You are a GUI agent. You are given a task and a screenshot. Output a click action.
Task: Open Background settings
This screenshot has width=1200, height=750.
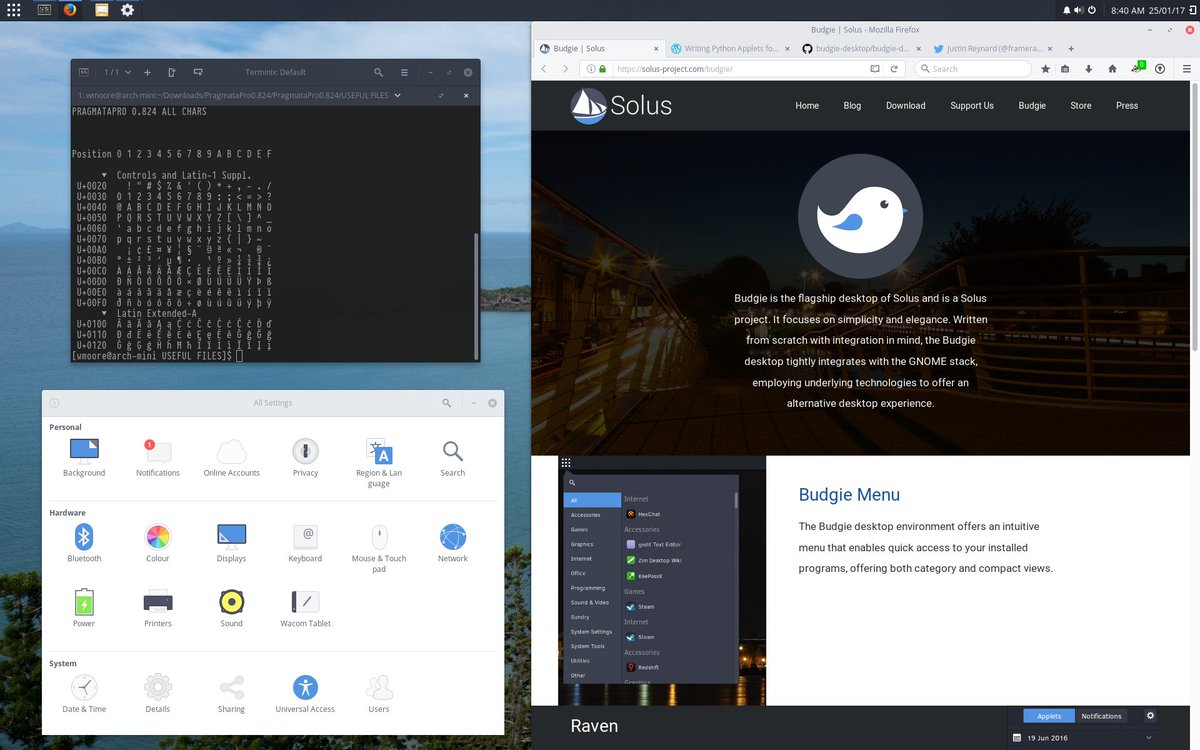84,458
